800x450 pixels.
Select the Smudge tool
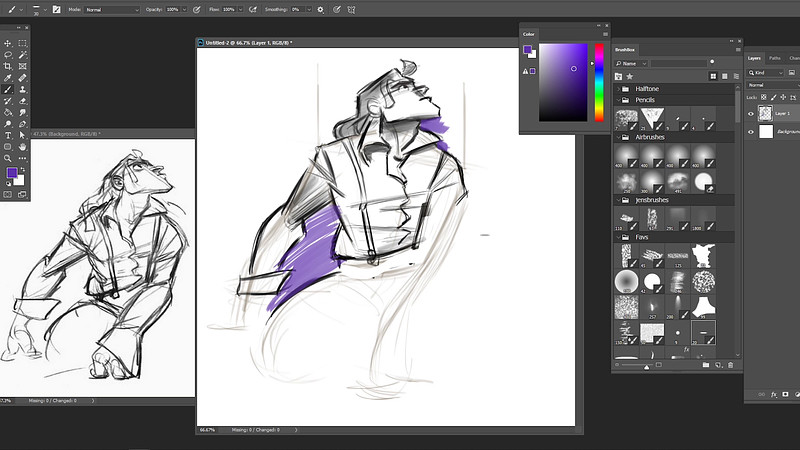click(22, 112)
